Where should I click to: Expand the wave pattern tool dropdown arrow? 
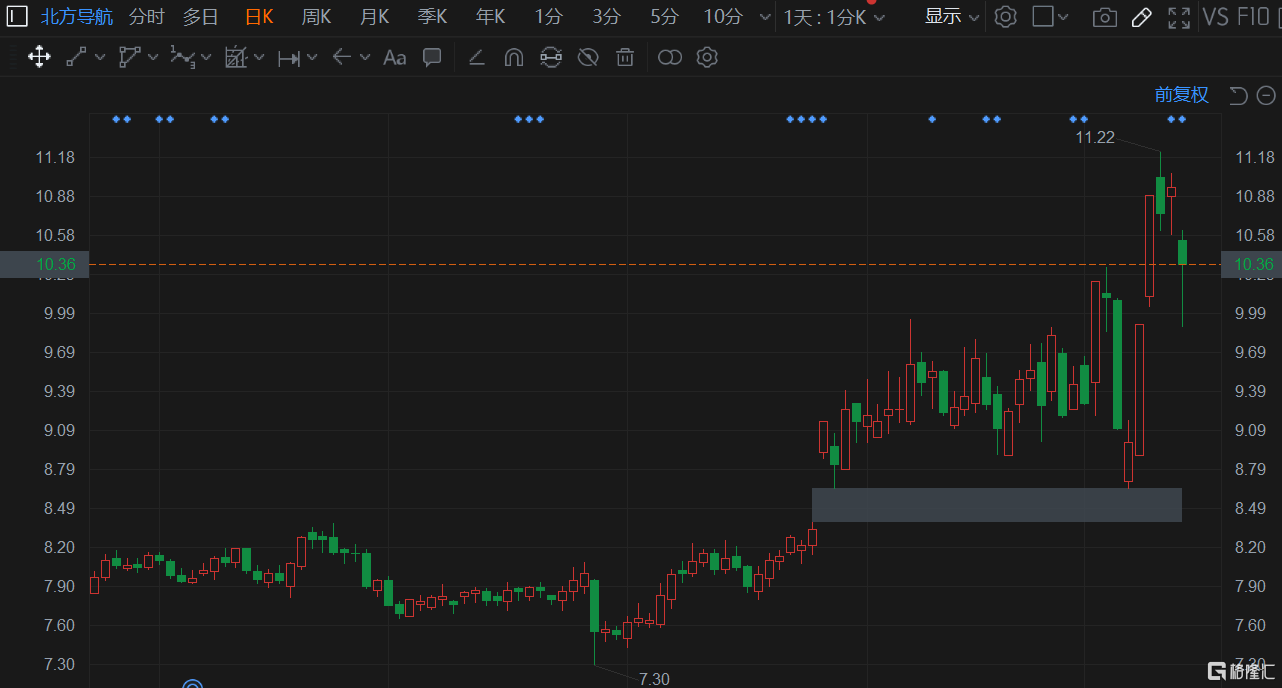click(206, 58)
